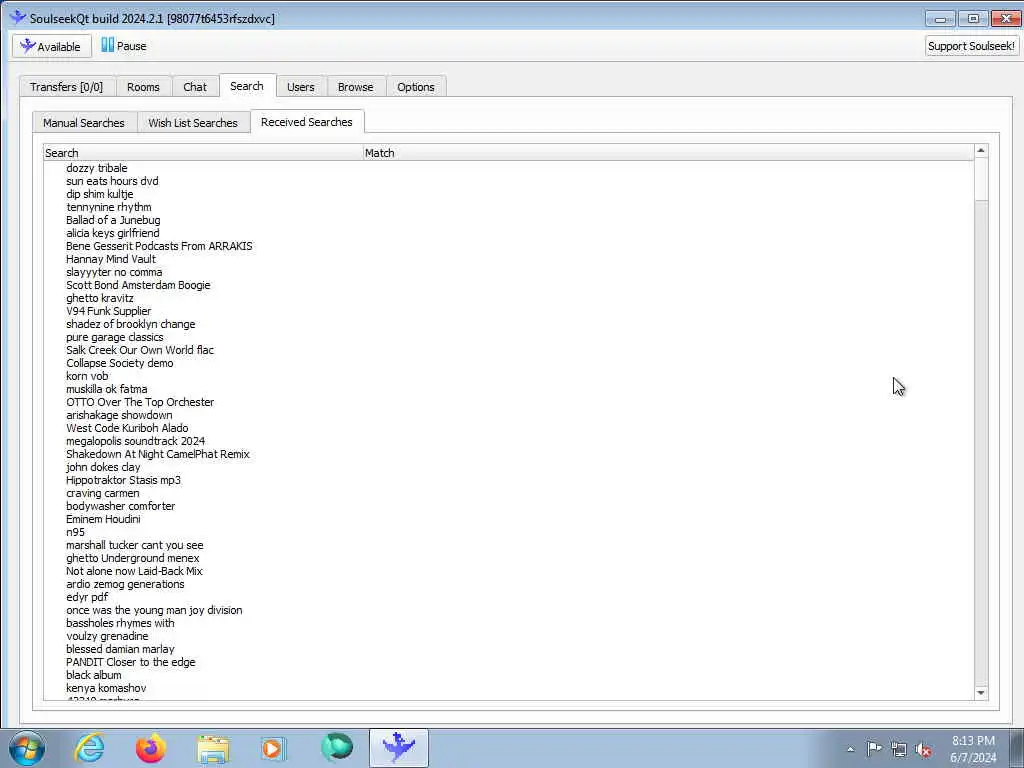The width and height of the screenshot is (1024, 768).
Task: Click the vertical scrollbar thumb
Action: pyautogui.click(x=980, y=180)
